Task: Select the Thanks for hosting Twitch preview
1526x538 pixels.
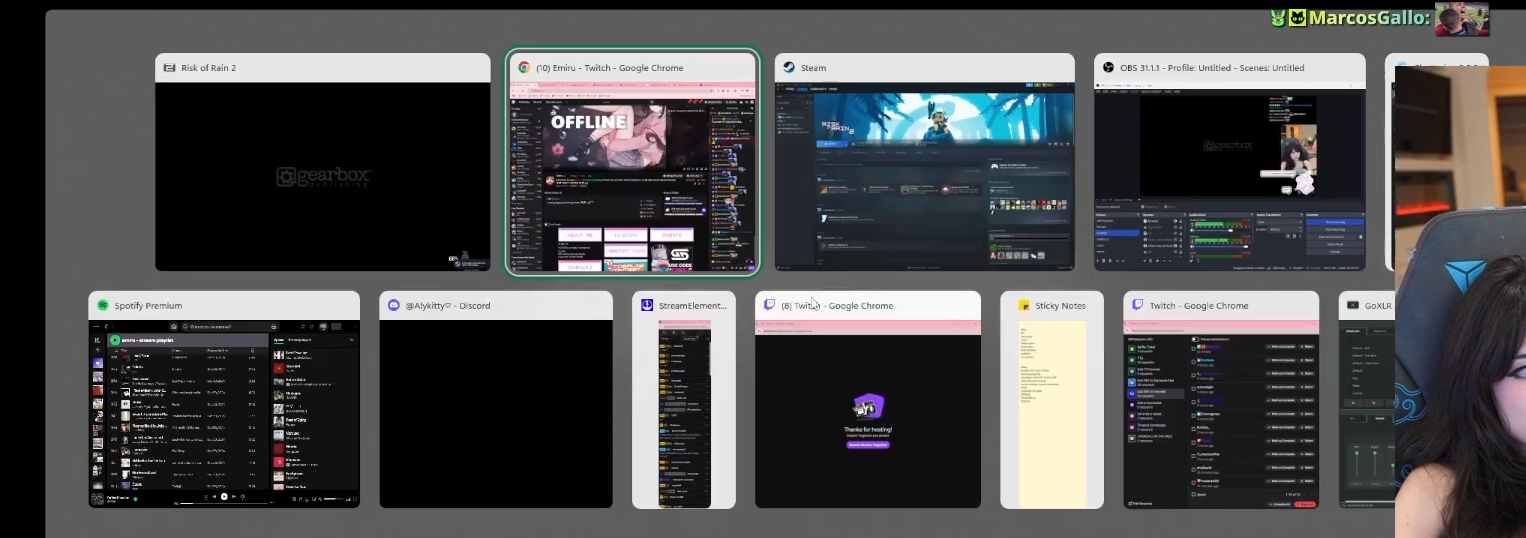Action: (868, 414)
